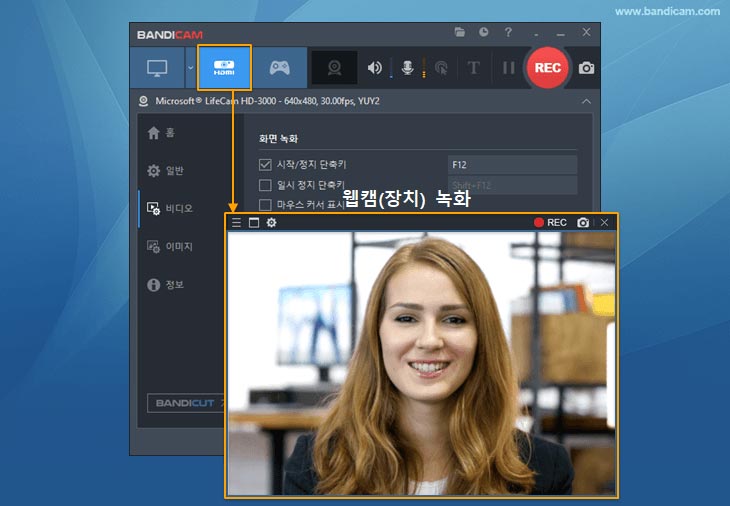Screen dimensions: 730x506
Task: Click the Shift+F12 hotkey field
Action: click(512, 185)
